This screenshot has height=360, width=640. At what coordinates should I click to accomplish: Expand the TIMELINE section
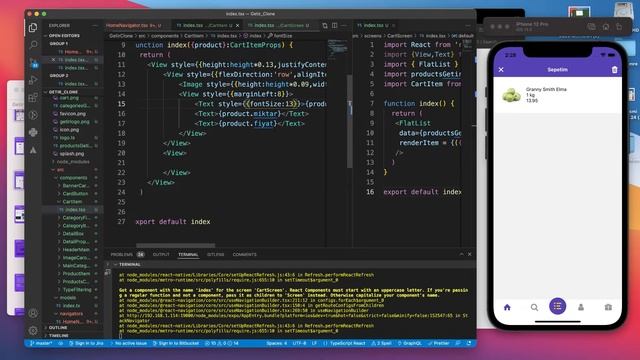59,335
